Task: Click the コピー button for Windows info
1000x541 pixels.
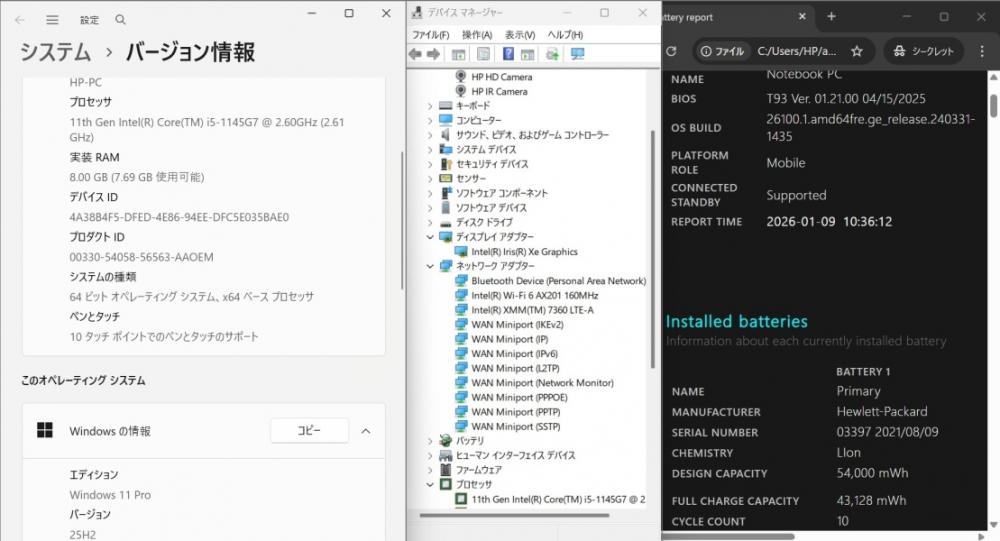Action: pyautogui.click(x=309, y=431)
